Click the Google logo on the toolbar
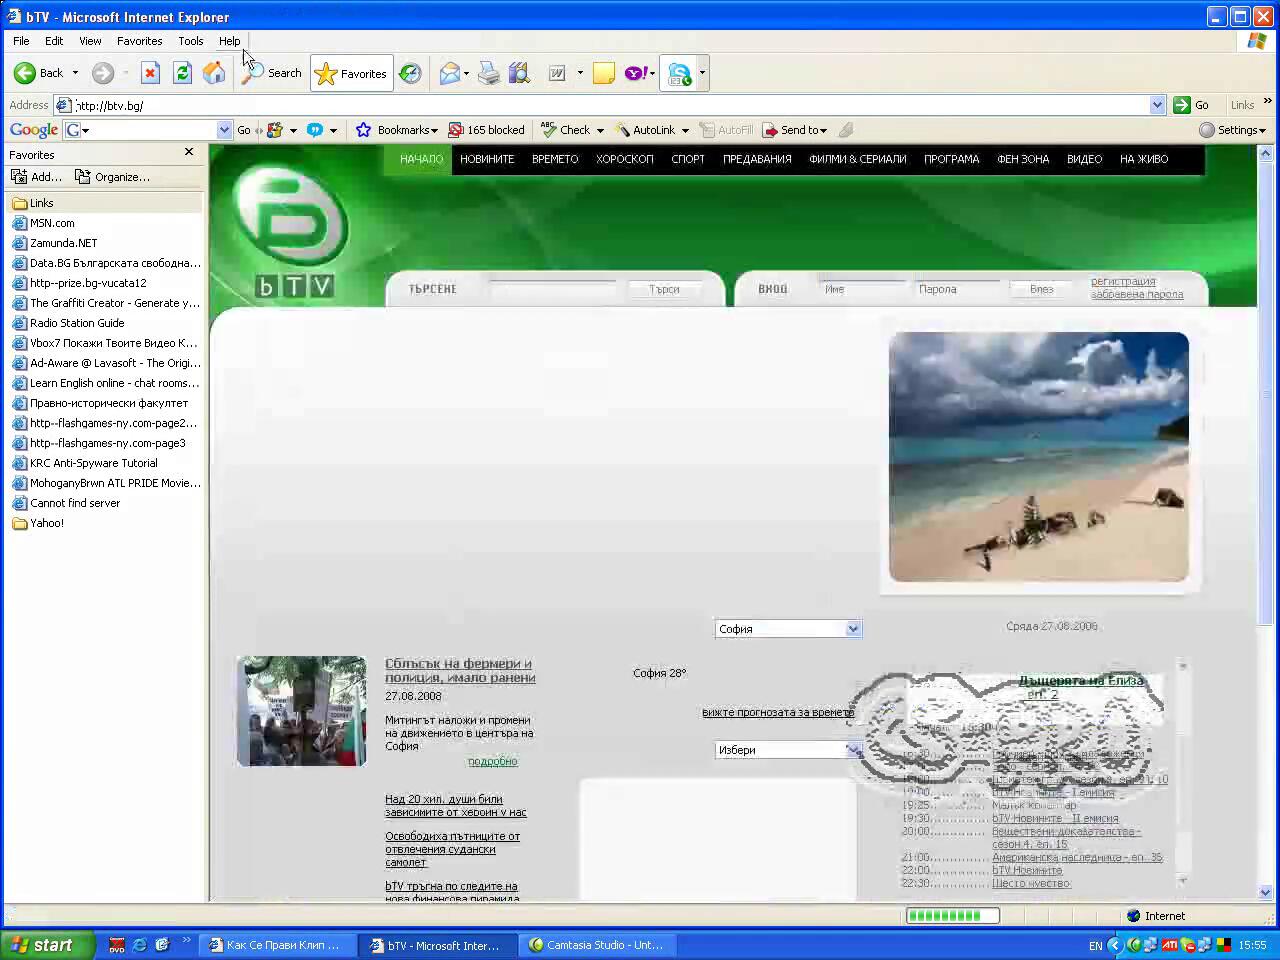 (x=33, y=130)
